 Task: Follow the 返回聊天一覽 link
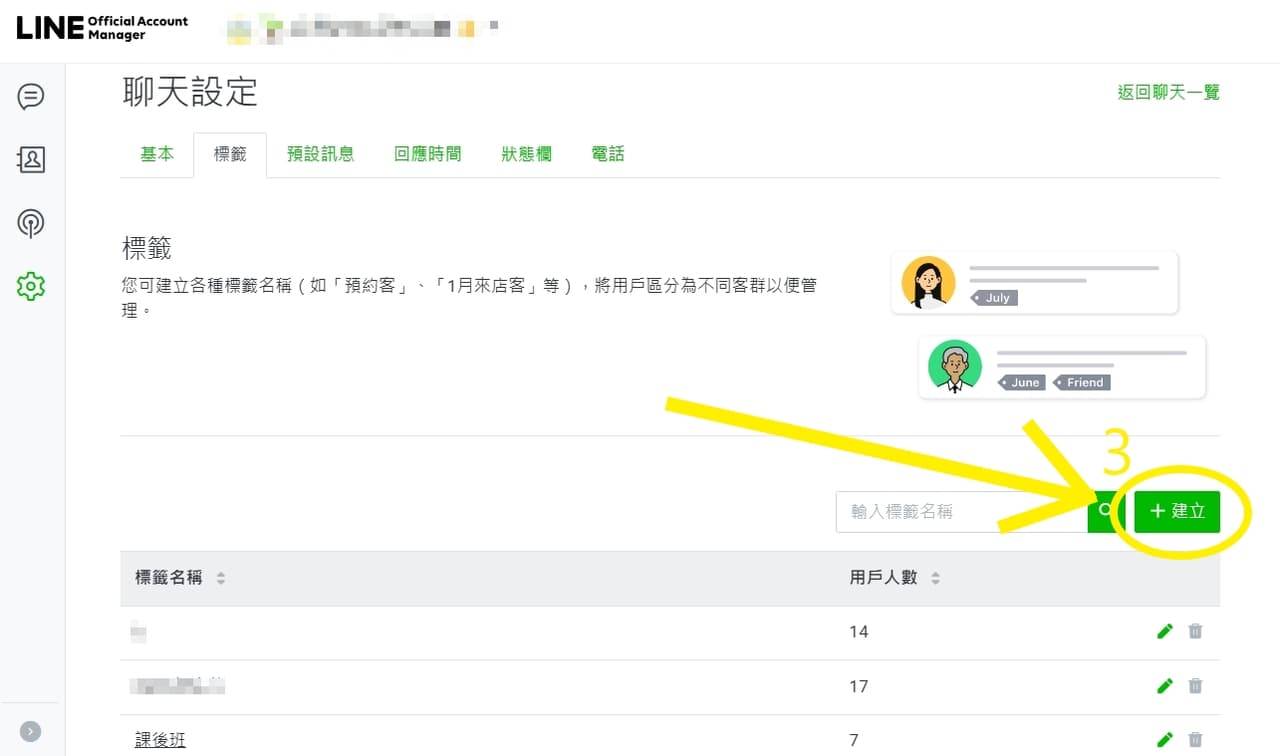tap(1168, 92)
